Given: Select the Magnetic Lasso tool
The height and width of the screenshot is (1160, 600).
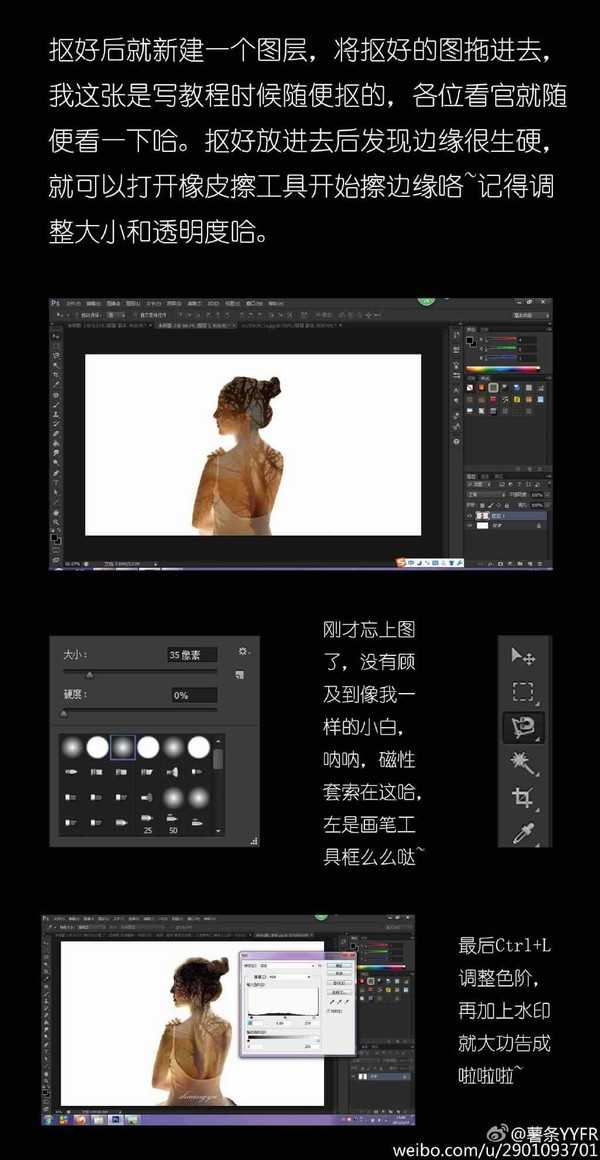Looking at the screenshot, I should pos(523,727).
